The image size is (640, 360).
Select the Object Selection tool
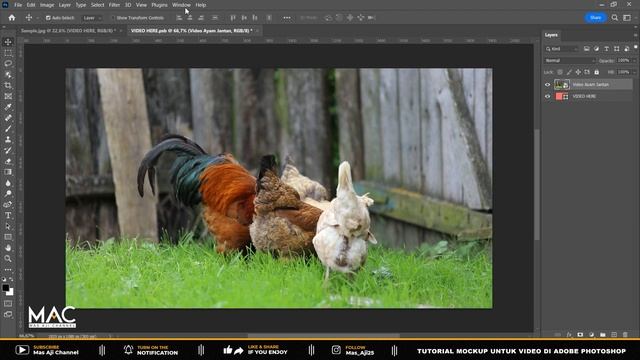[x=8, y=75]
